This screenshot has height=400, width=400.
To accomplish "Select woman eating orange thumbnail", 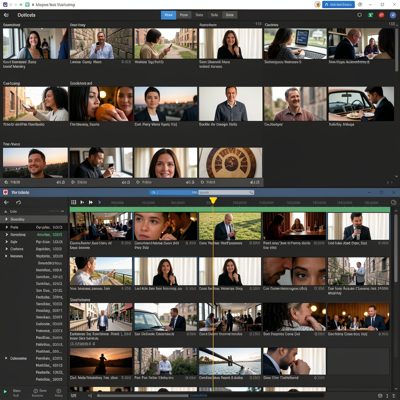I will [x=101, y=104].
